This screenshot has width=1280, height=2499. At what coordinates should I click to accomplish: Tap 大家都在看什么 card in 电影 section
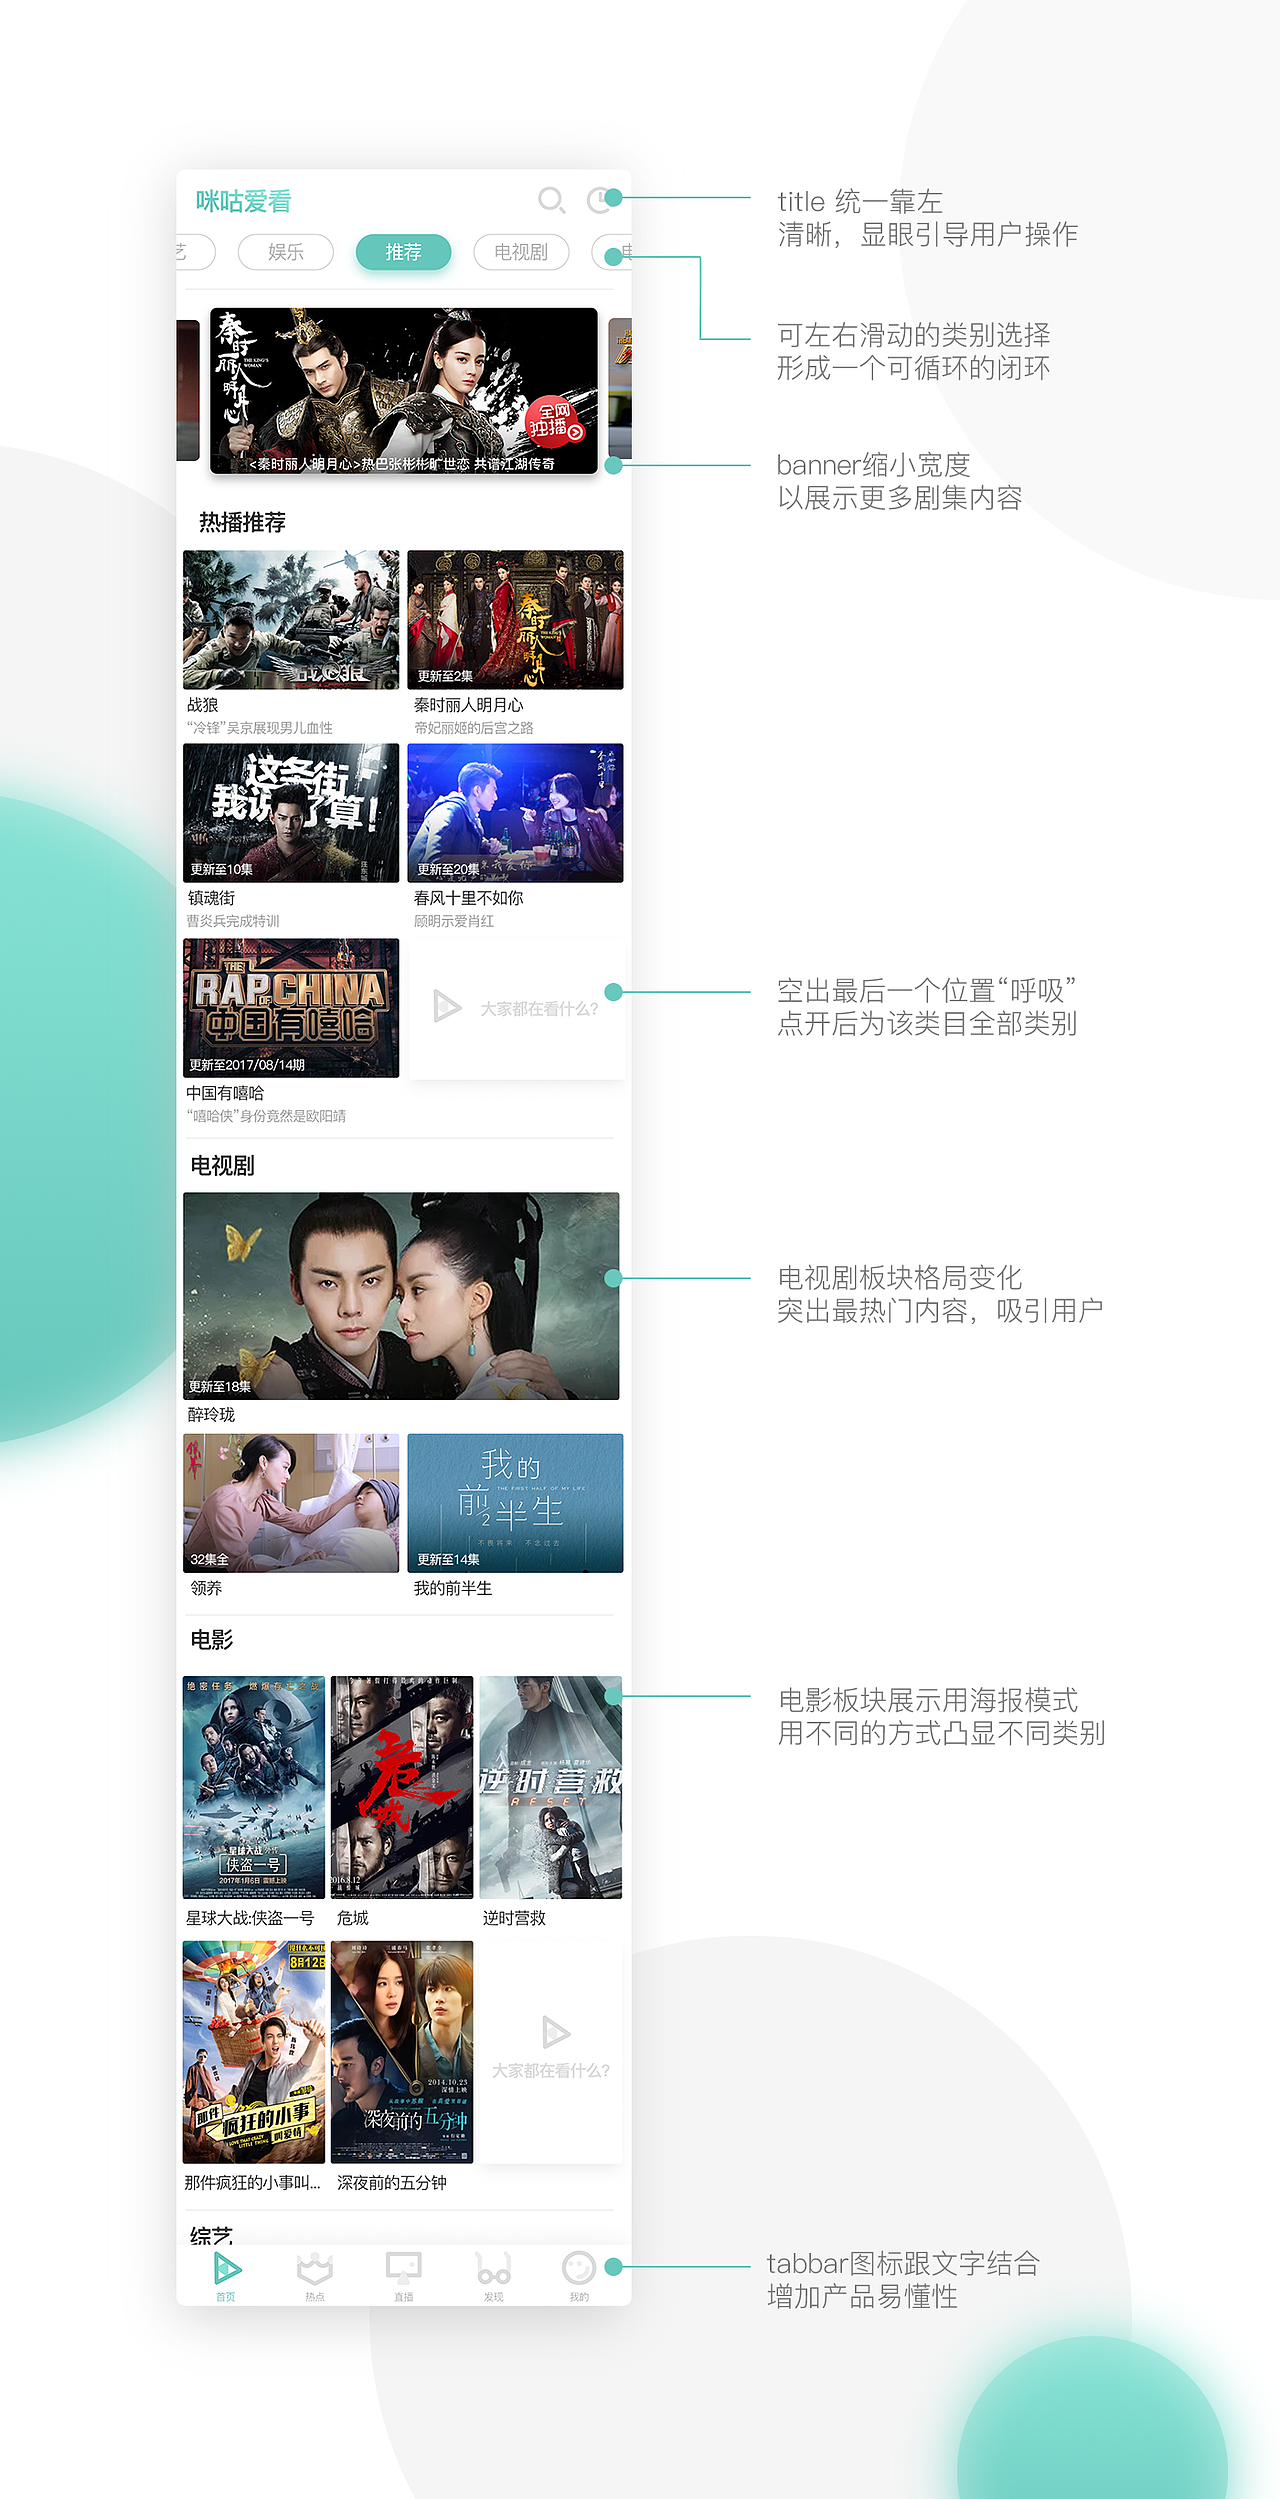(551, 2052)
